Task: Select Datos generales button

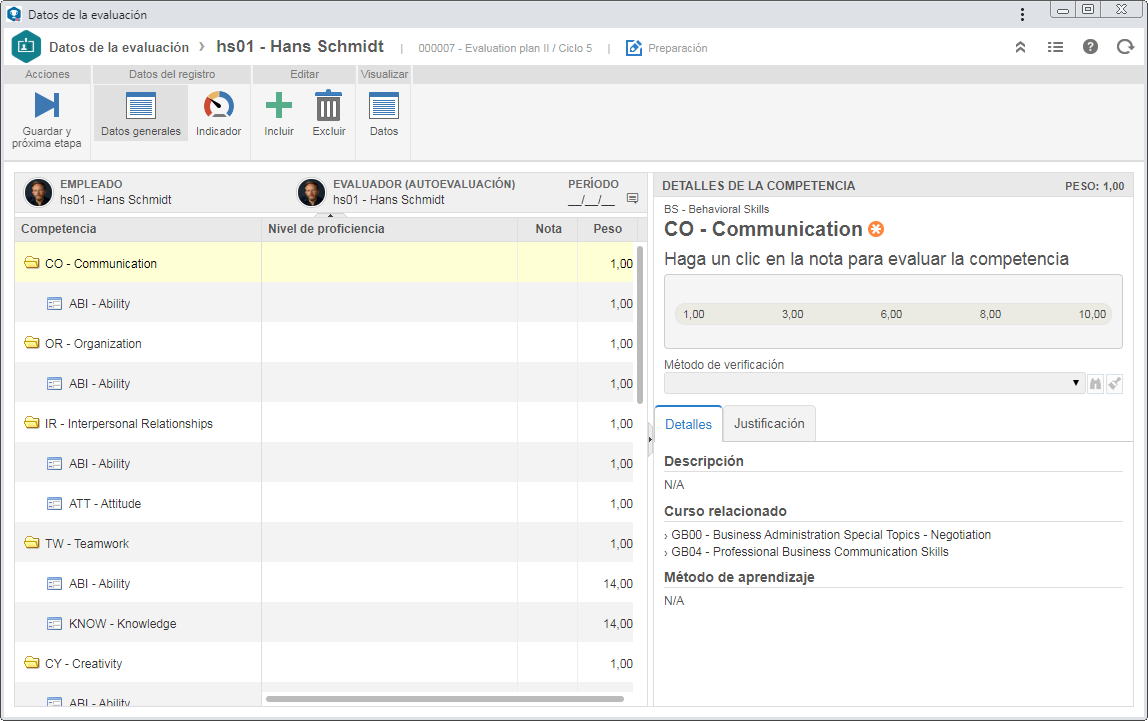Action: [x=141, y=113]
